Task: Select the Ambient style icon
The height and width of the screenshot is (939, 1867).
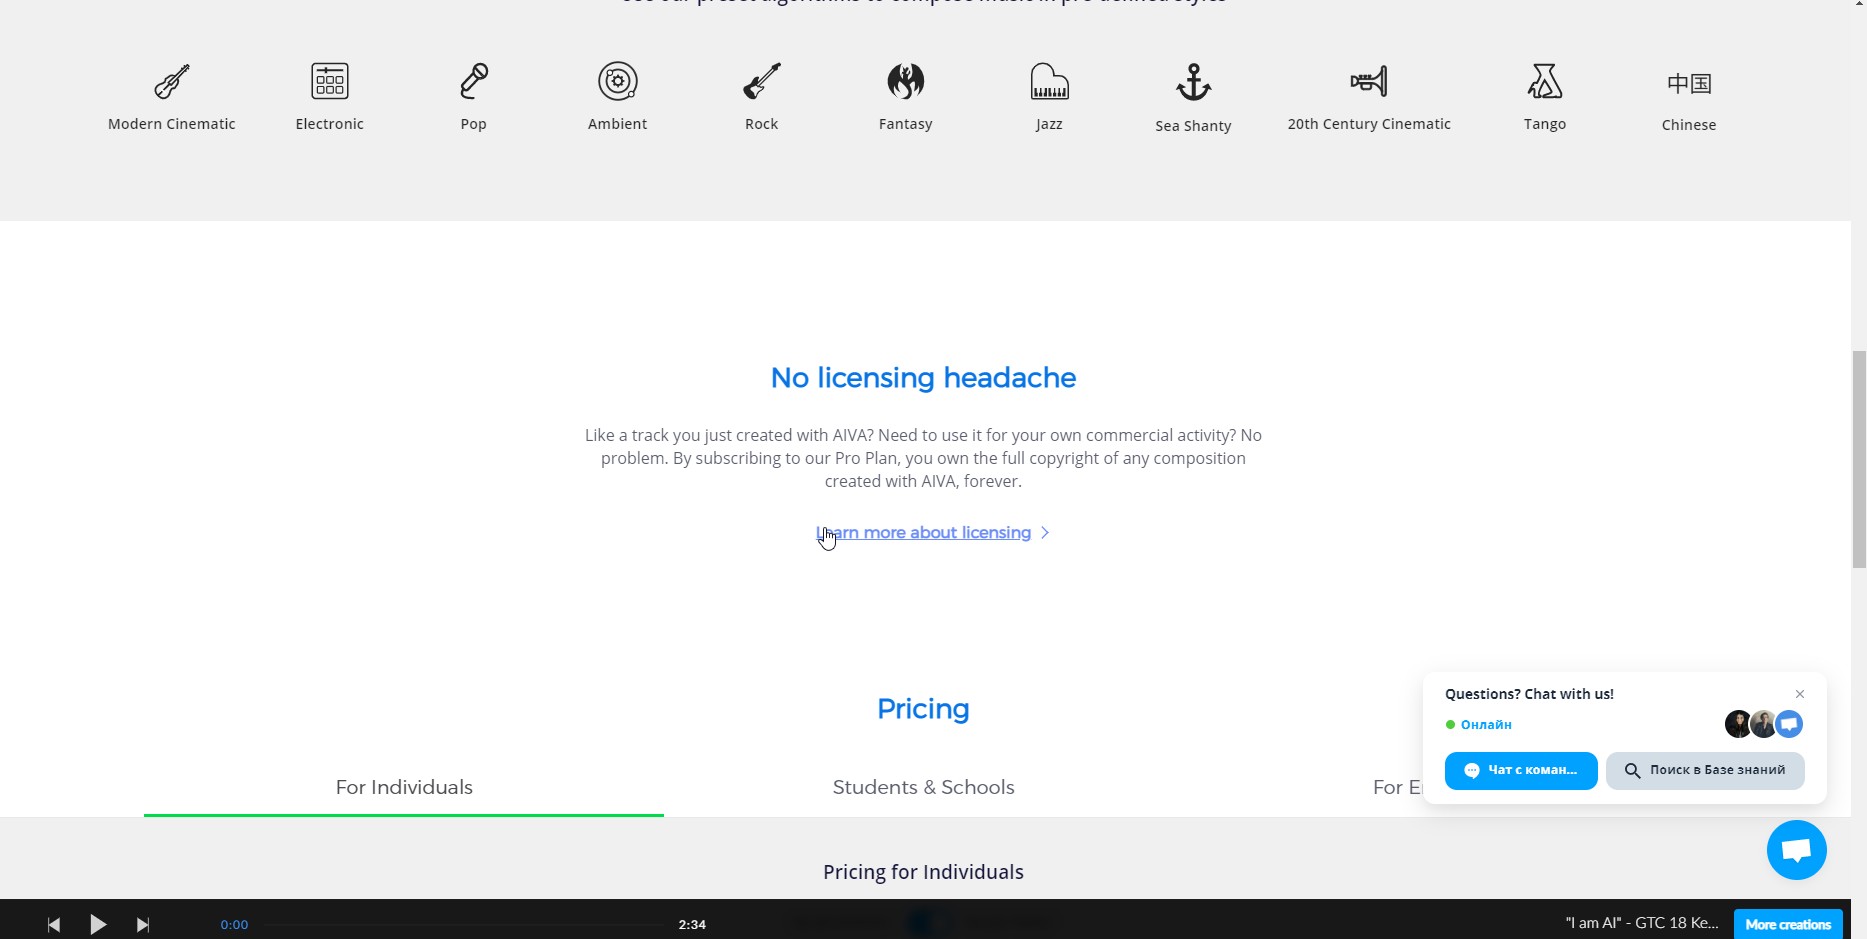Action: pyautogui.click(x=618, y=81)
